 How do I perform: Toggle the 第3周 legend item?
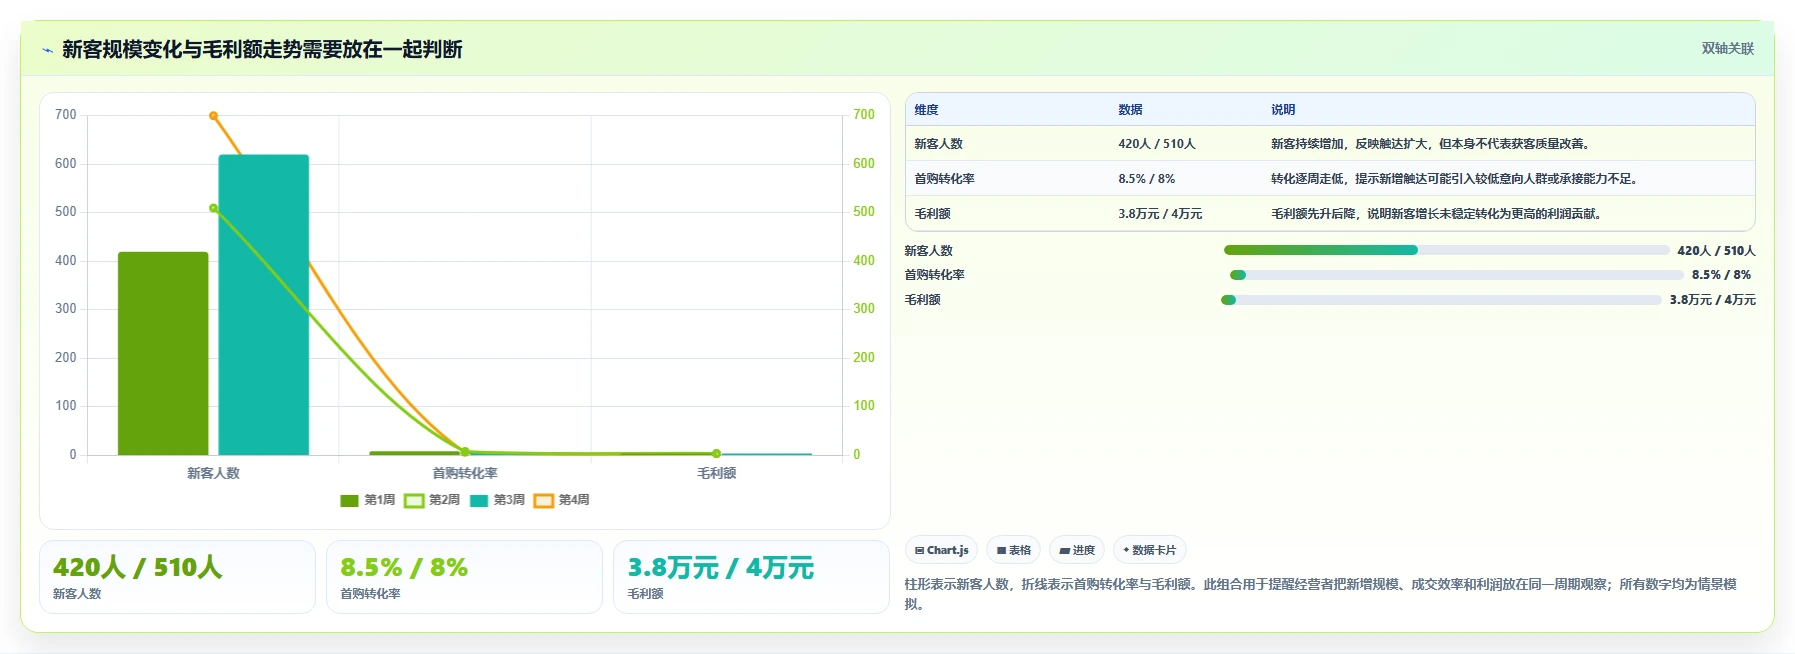(497, 500)
